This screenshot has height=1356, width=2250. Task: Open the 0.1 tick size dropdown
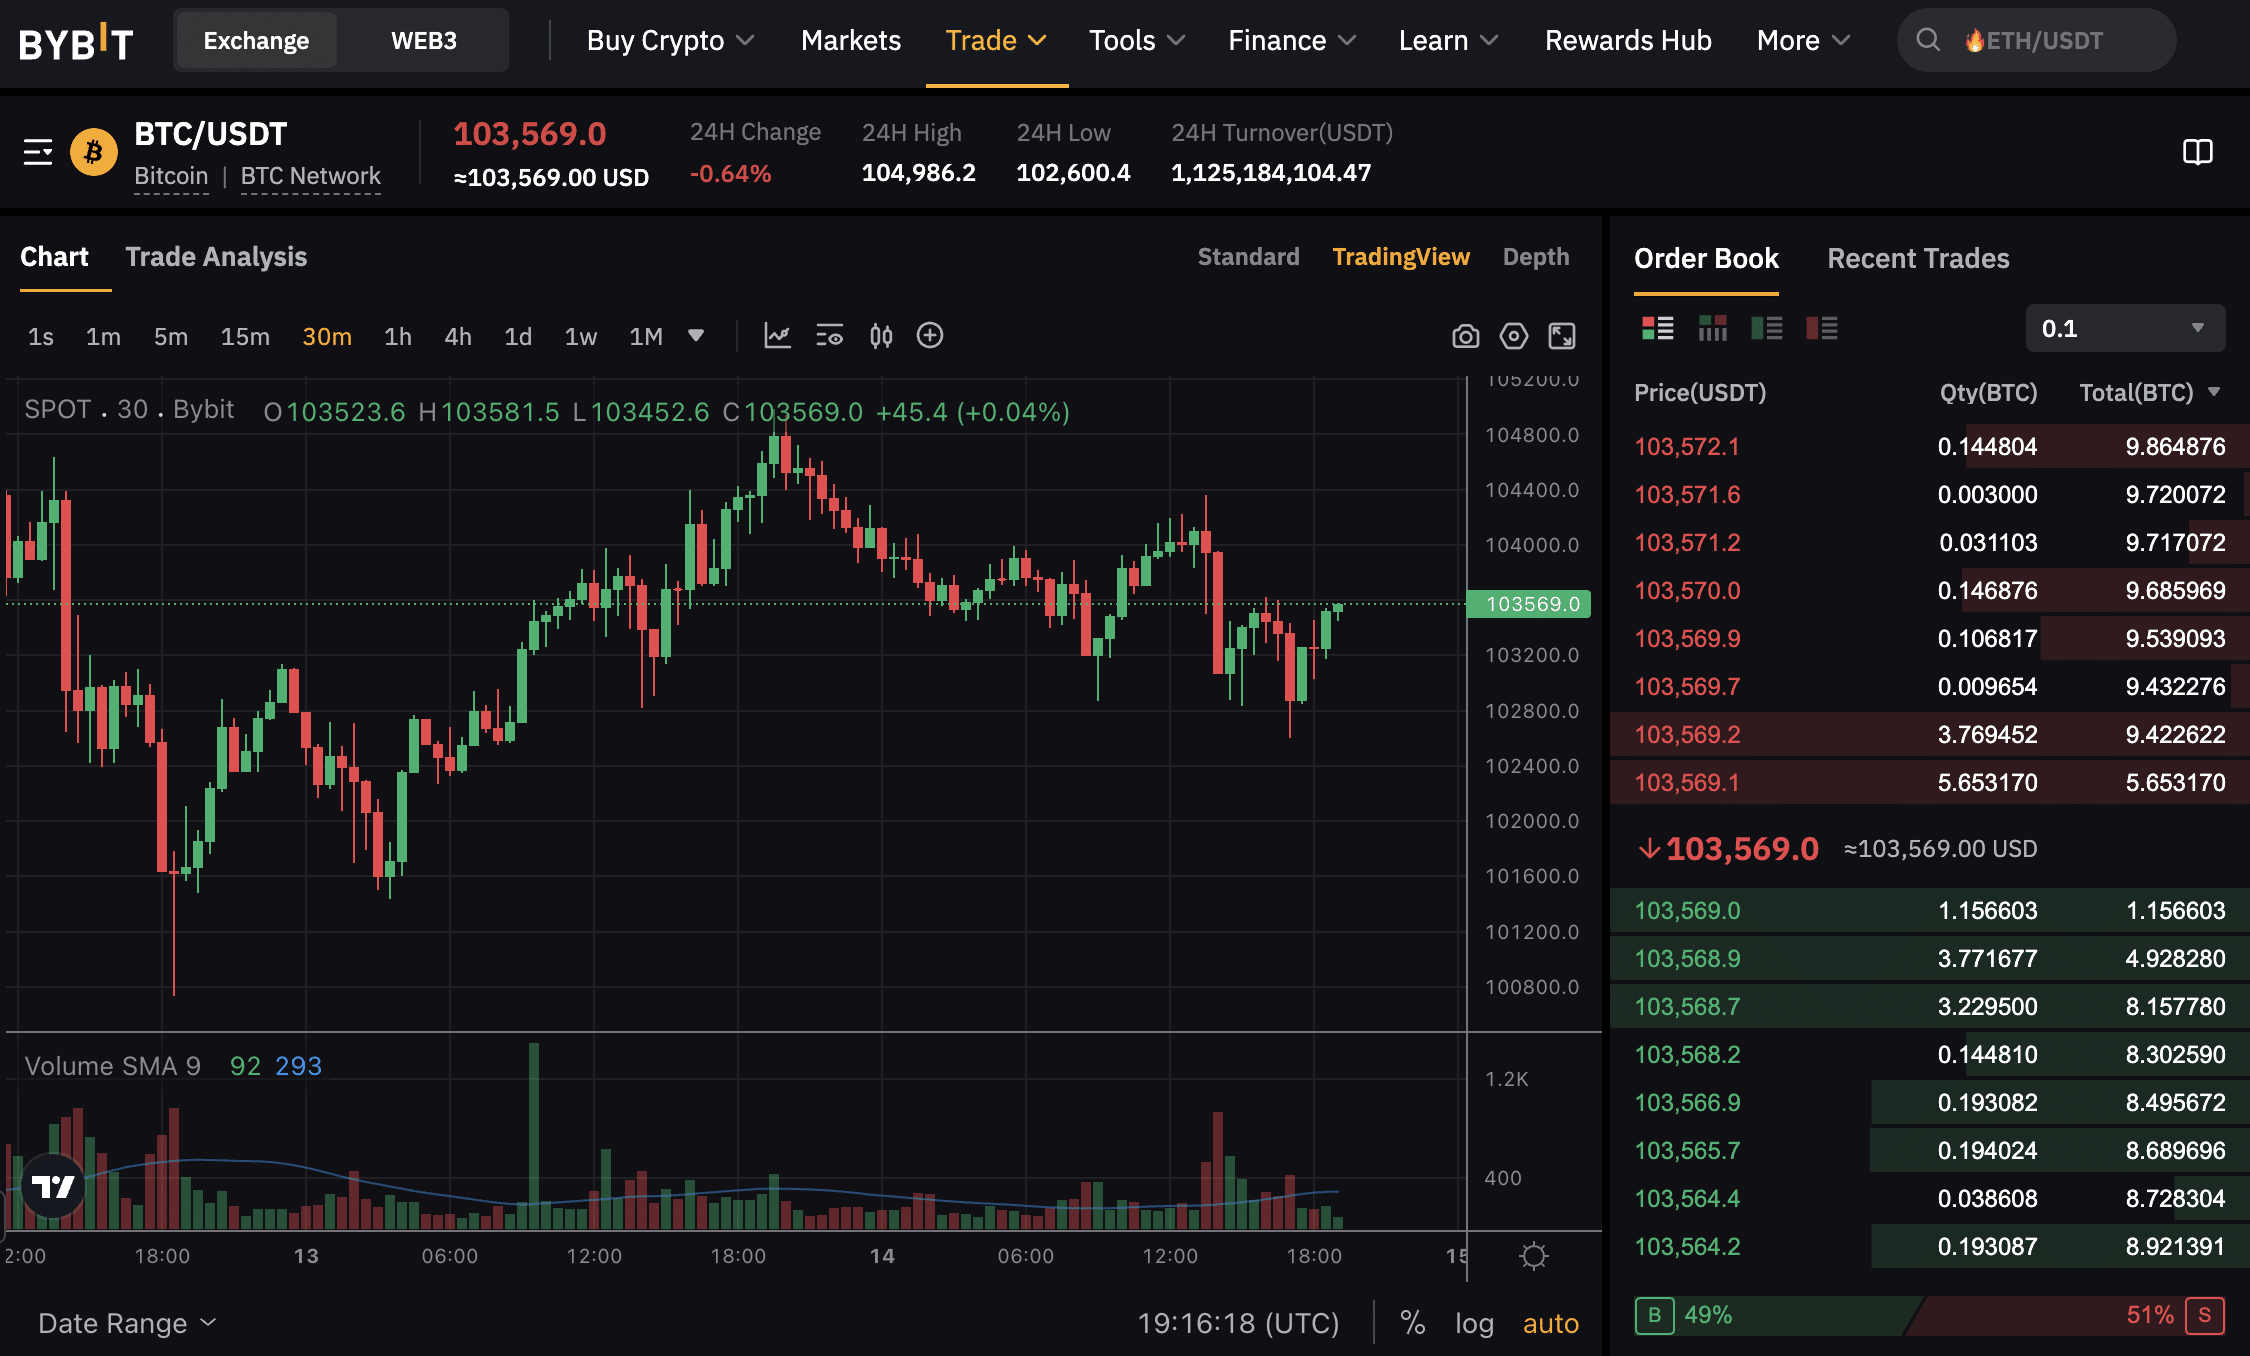(2124, 327)
